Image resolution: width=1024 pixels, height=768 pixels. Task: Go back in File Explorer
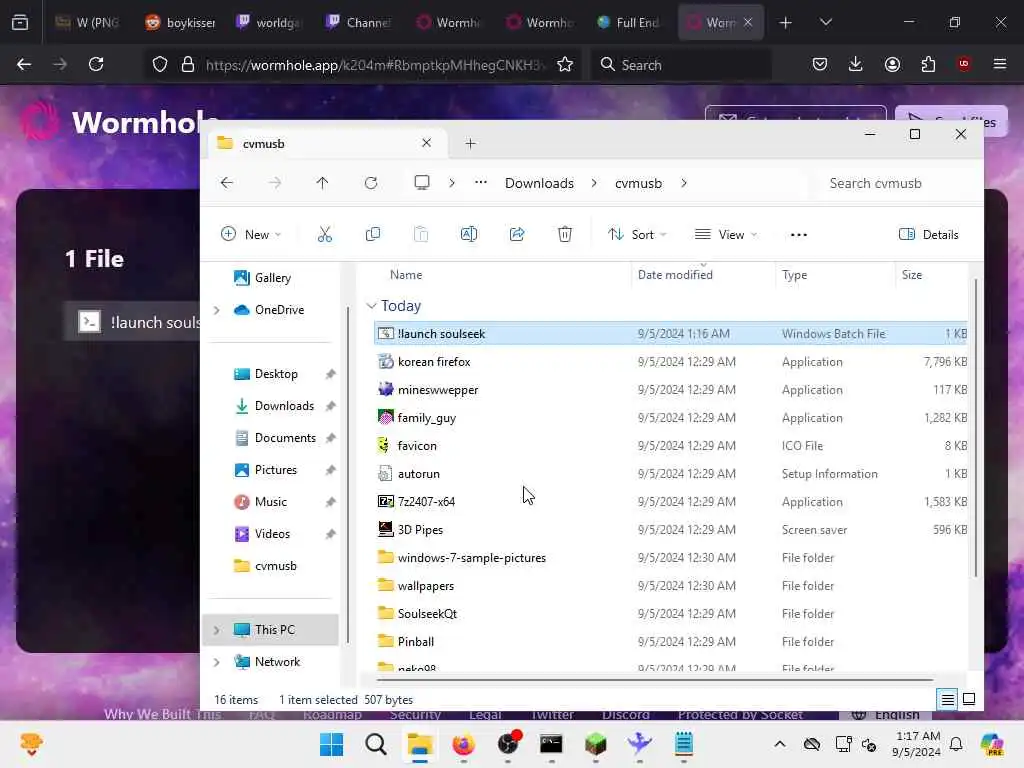[227, 183]
